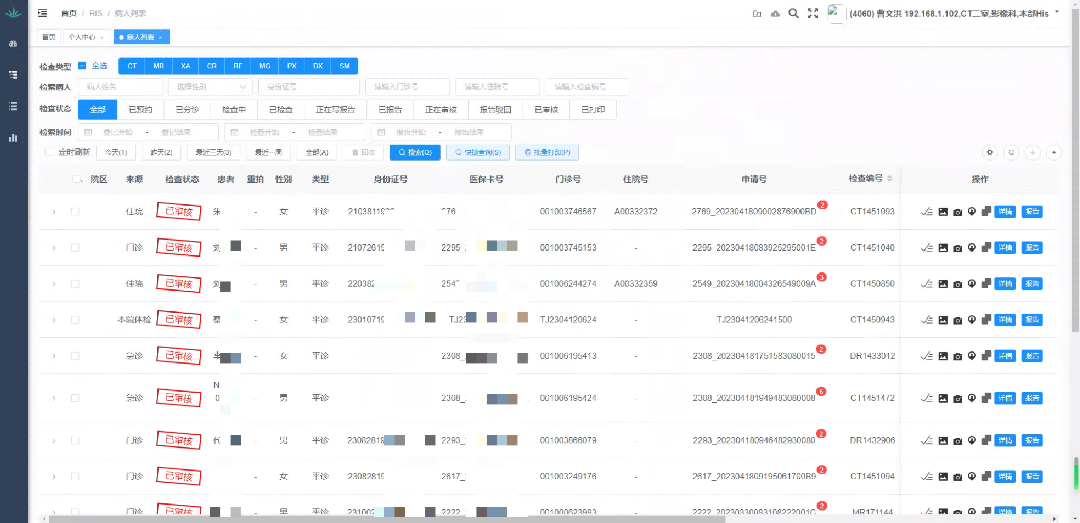Click the checklist icon in row CT1451093
The height and width of the screenshot is (523, 1080).
point(927,212)
